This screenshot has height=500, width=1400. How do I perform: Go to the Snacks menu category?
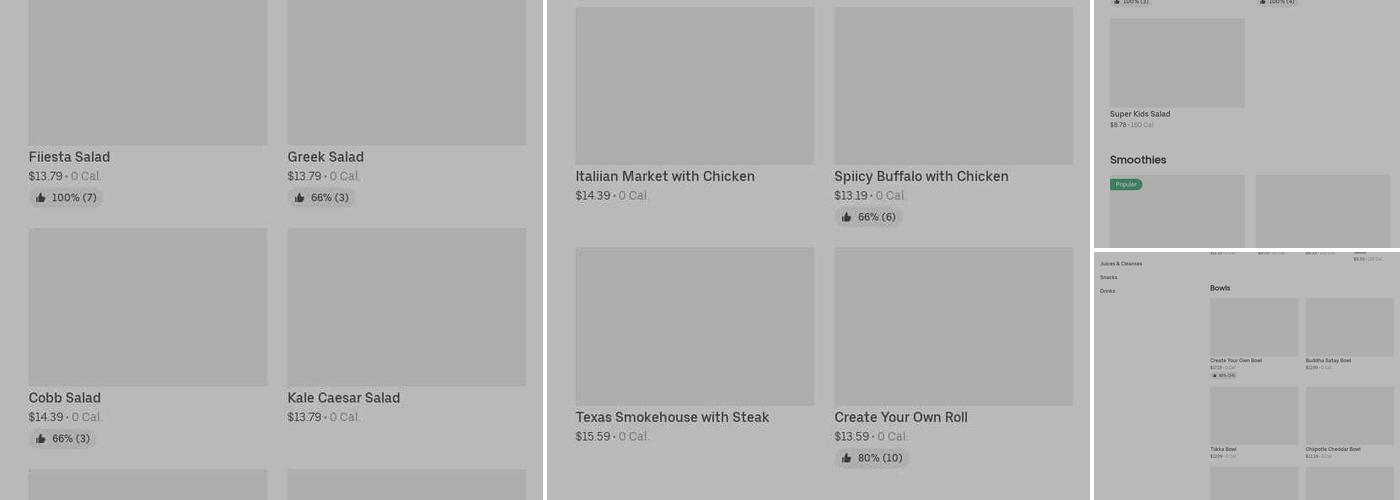pyautogui.click(x=1109, y=277)
